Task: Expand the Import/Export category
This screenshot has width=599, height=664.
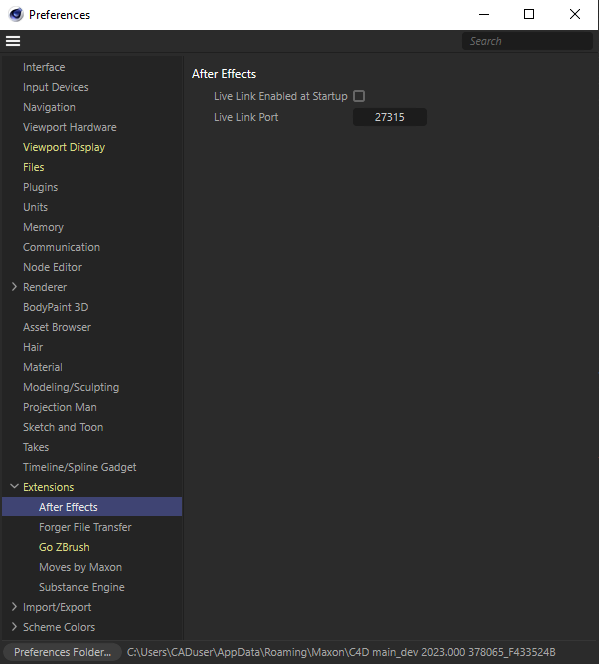Action: tap(14, 606)
